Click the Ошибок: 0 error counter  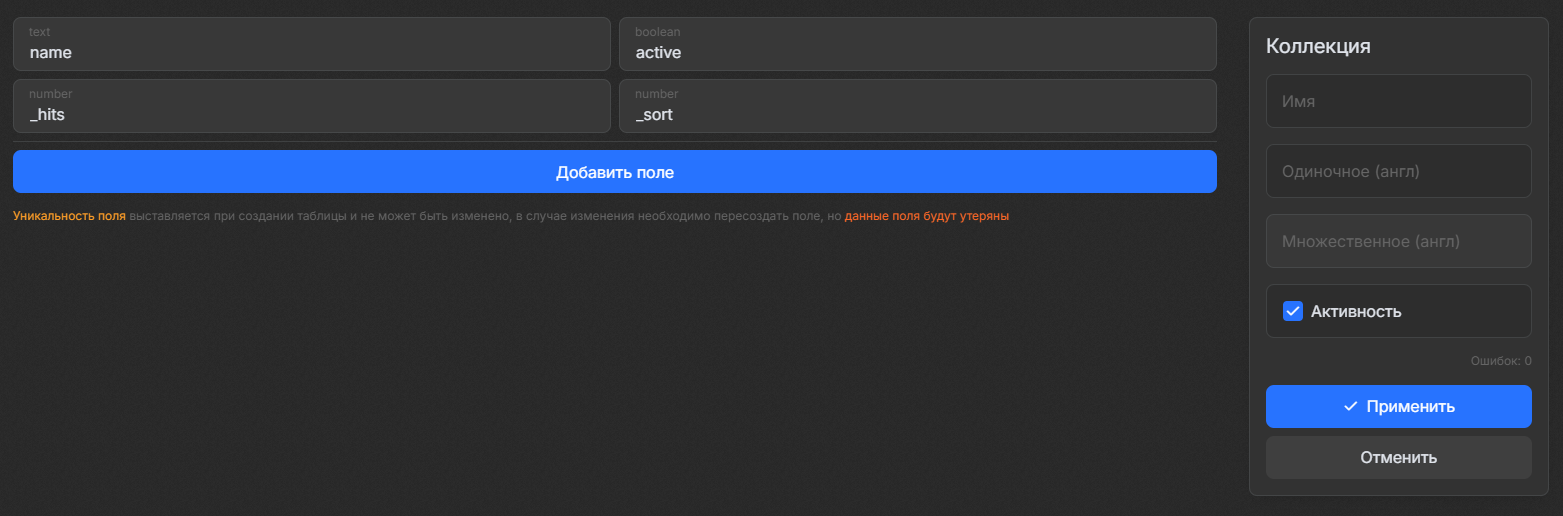tap(1500, 361)
